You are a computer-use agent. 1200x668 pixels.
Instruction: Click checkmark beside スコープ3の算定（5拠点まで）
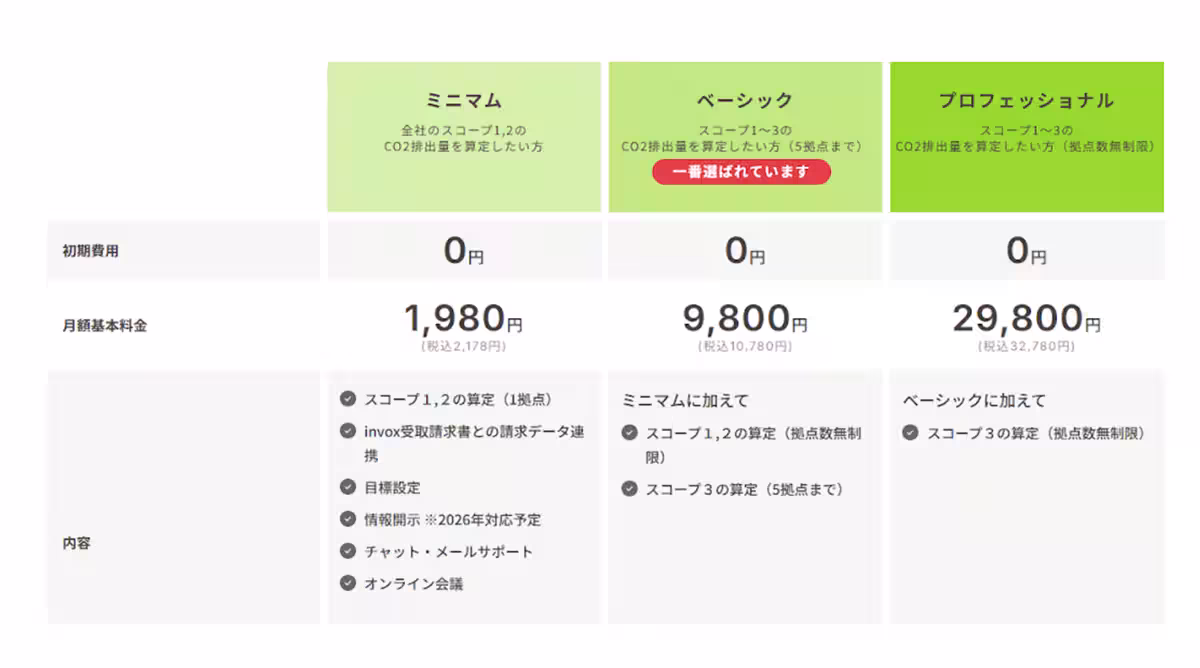[629, 489]
